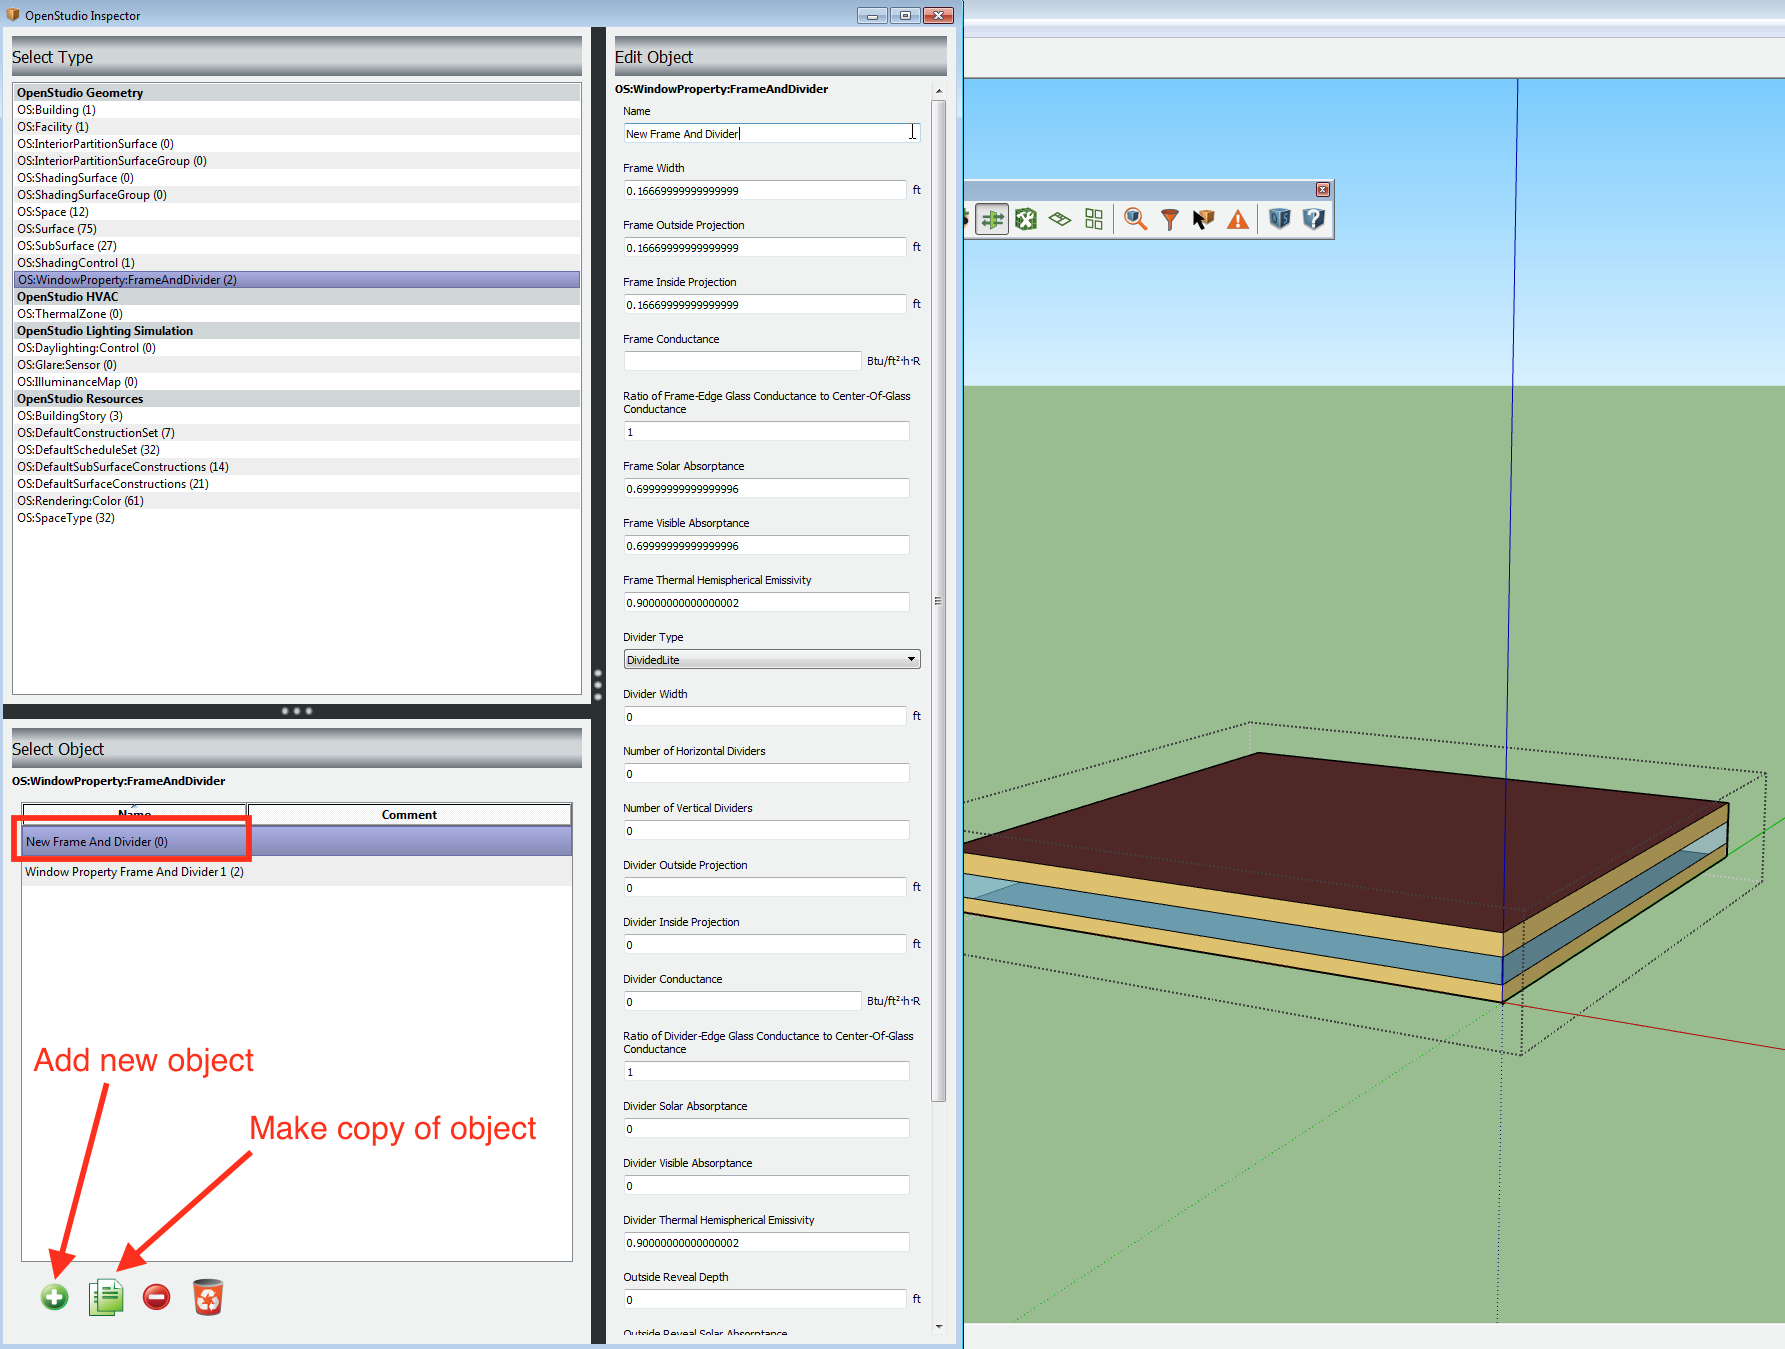This screenshot has width=1785, height=1349.
Task: Click the vertical splitter handle beside Edit Object
Action: tap(598, 685)
